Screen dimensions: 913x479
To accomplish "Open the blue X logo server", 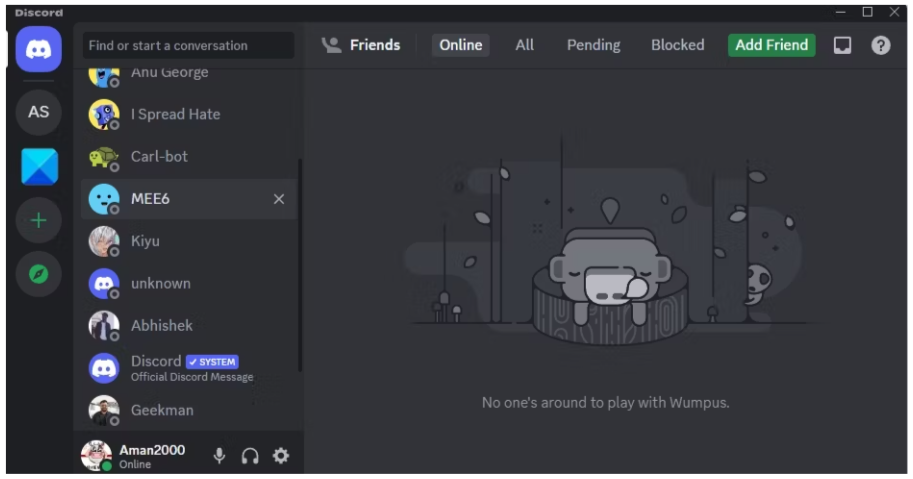I will 39,166.
